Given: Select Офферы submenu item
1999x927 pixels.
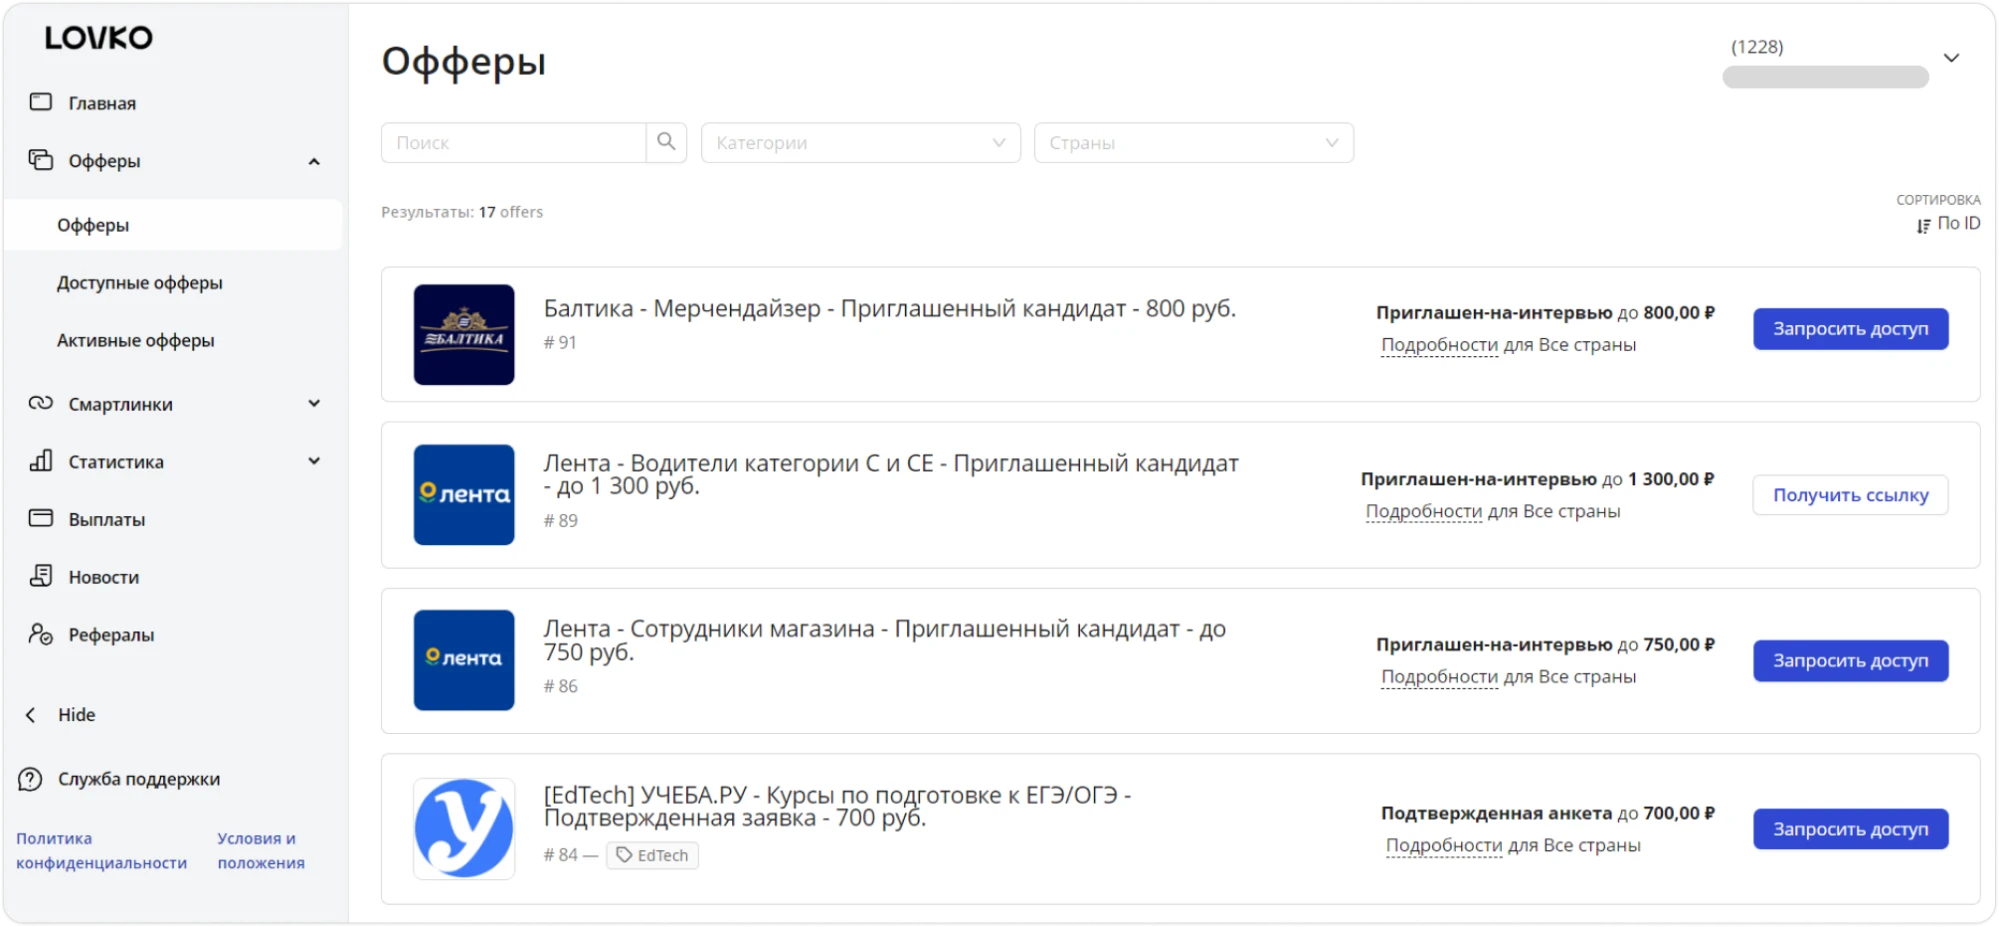Looking at the screenshot, I should tap(172, 225).
